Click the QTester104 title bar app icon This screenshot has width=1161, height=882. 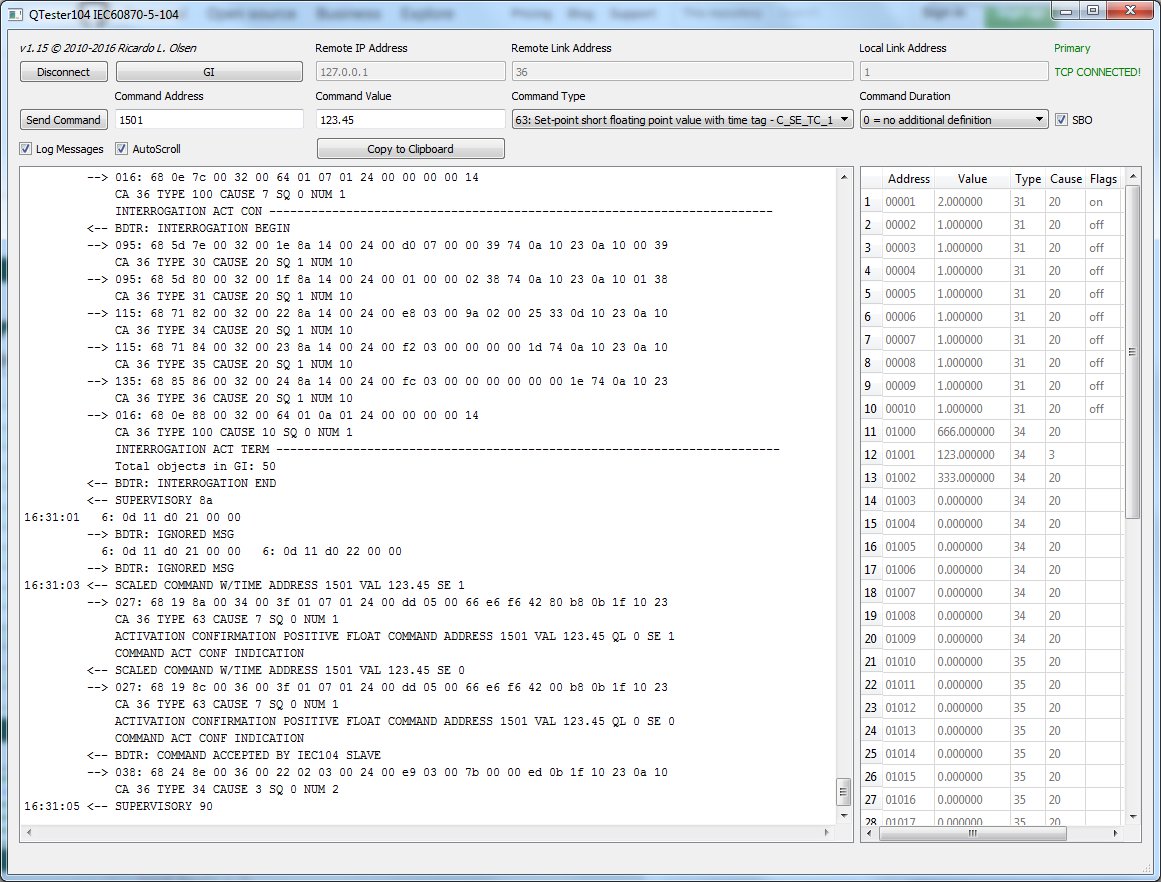16,14
